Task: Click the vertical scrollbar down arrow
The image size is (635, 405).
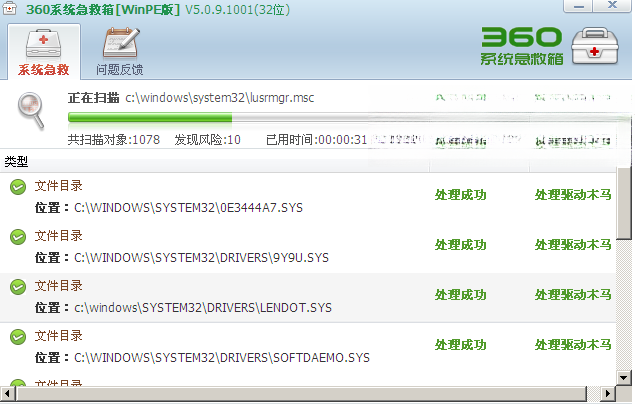Action: 624,378
